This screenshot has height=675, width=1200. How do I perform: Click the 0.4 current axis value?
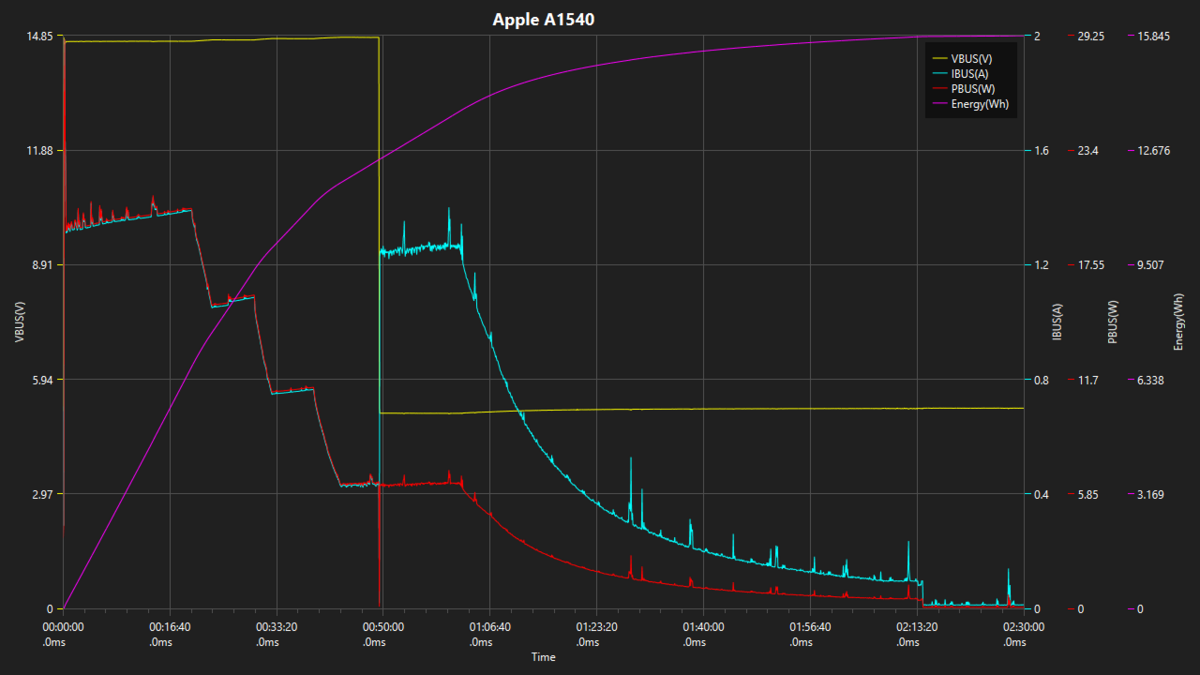(x=1041, y=494)
